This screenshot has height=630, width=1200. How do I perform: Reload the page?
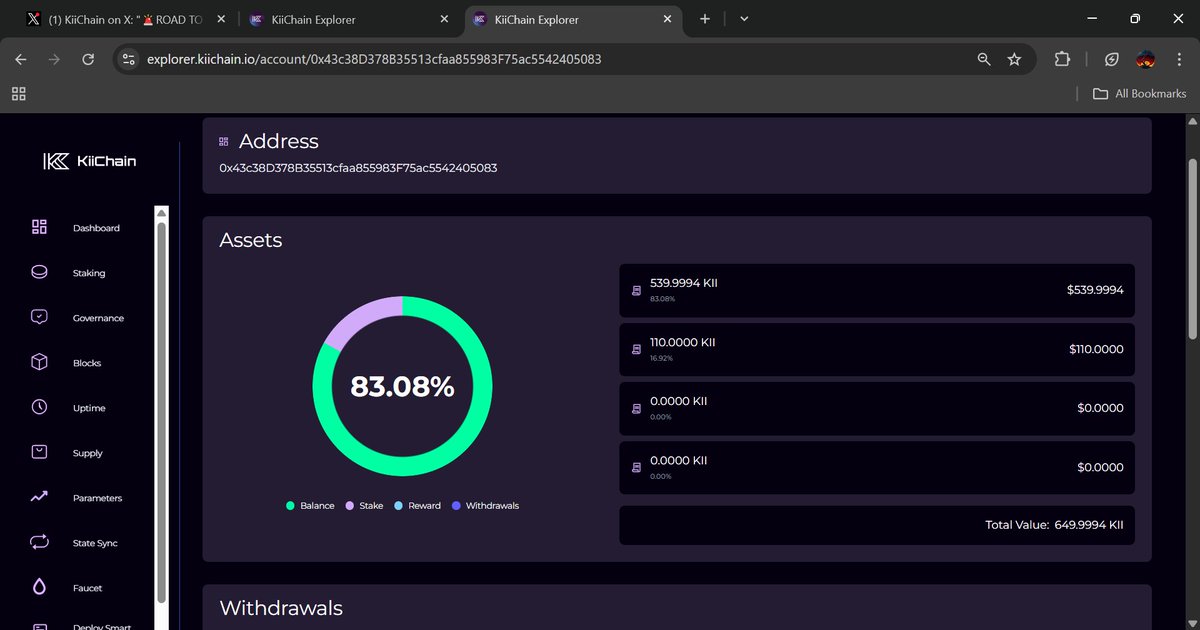click(88, 59)
